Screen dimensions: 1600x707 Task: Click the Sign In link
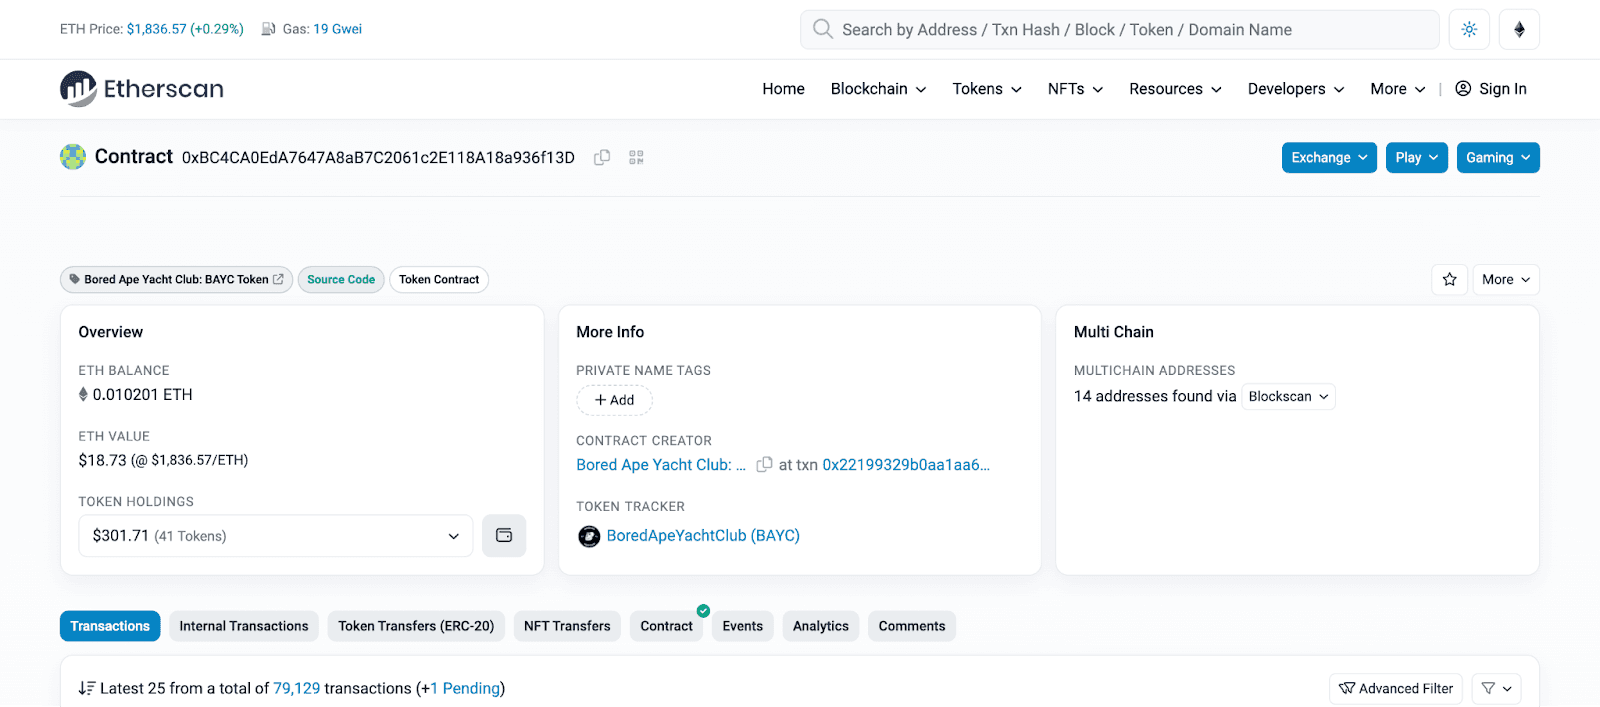click(1503, 89)
